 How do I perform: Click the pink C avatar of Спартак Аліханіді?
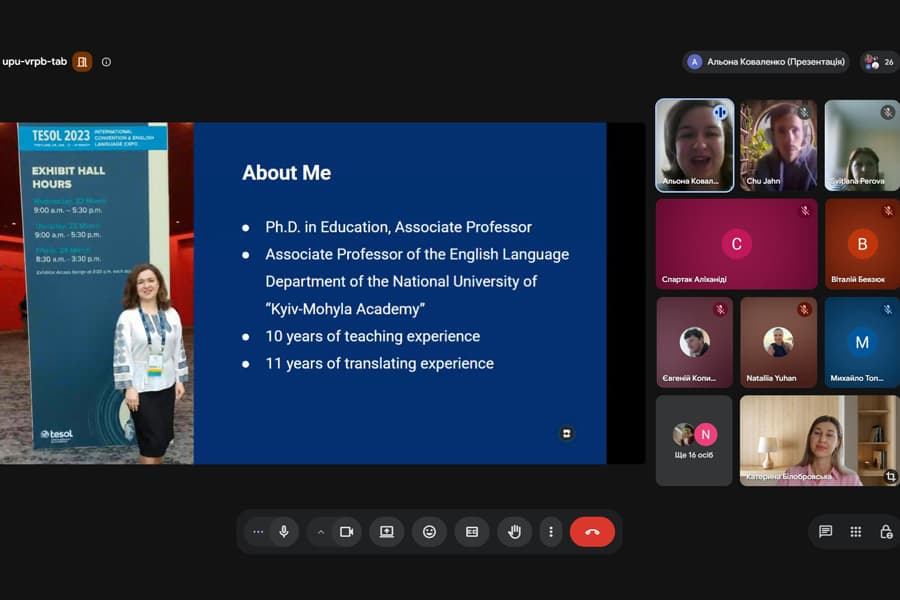click(736, 244)
